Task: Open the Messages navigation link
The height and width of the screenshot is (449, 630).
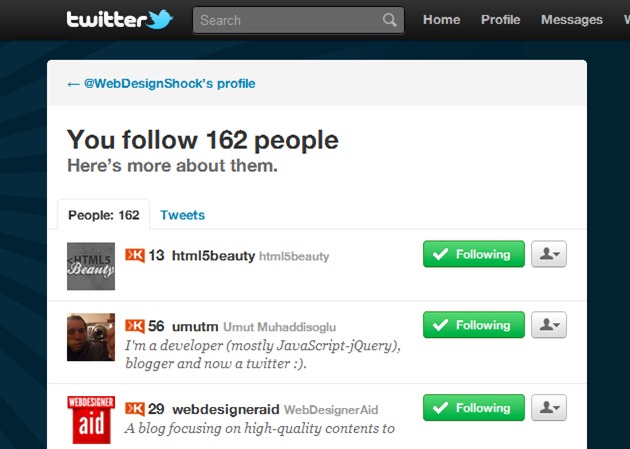Action: [572, 20]
